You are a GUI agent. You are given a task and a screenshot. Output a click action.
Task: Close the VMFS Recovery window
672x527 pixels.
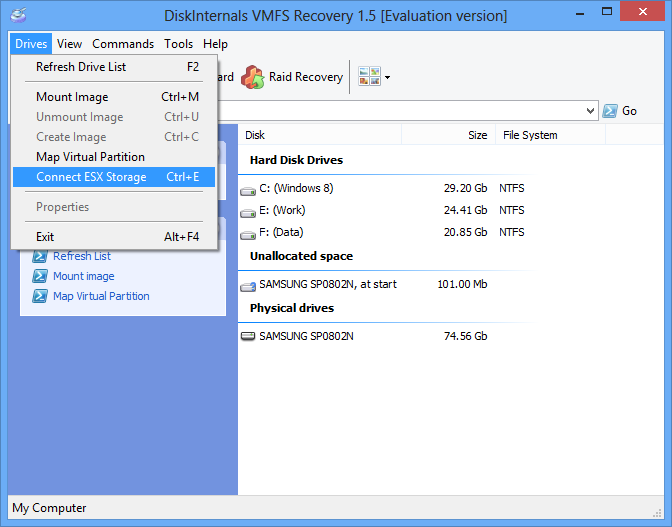[642, 12]
